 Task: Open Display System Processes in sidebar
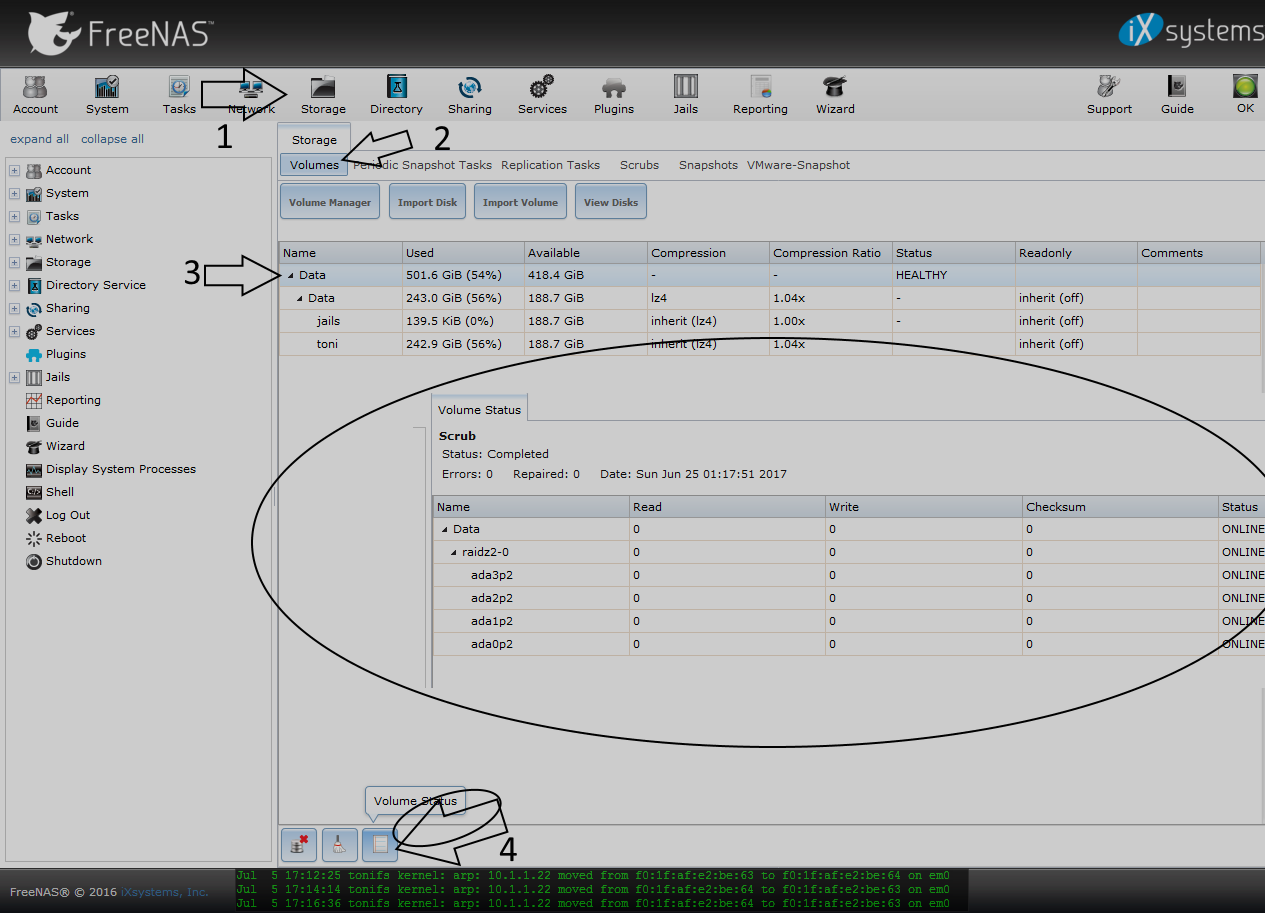[120, 469]
